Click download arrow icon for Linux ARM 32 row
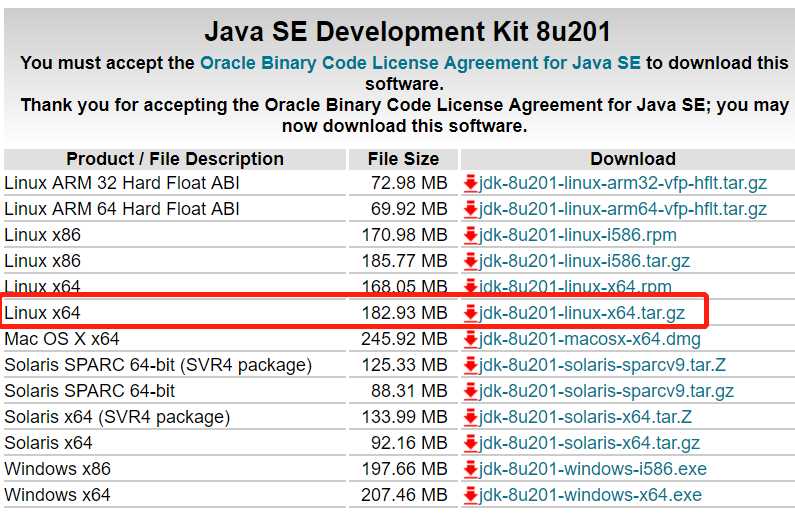 tap(471, 183)
